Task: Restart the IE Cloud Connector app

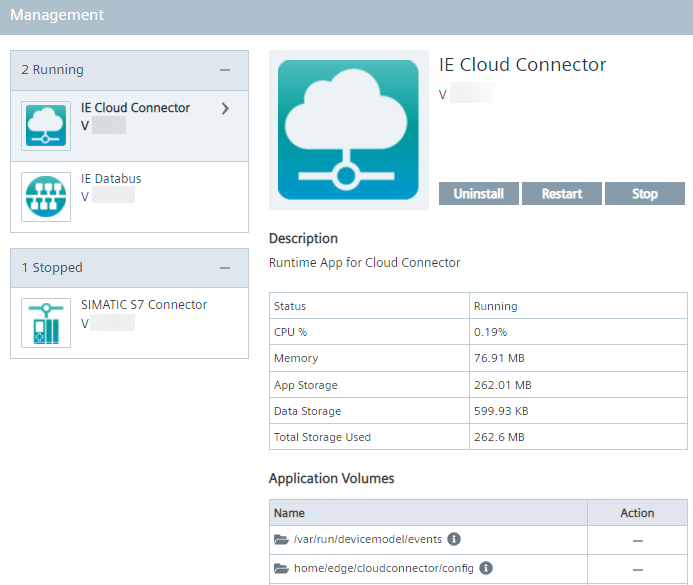Action: click(x=561, y=194)
